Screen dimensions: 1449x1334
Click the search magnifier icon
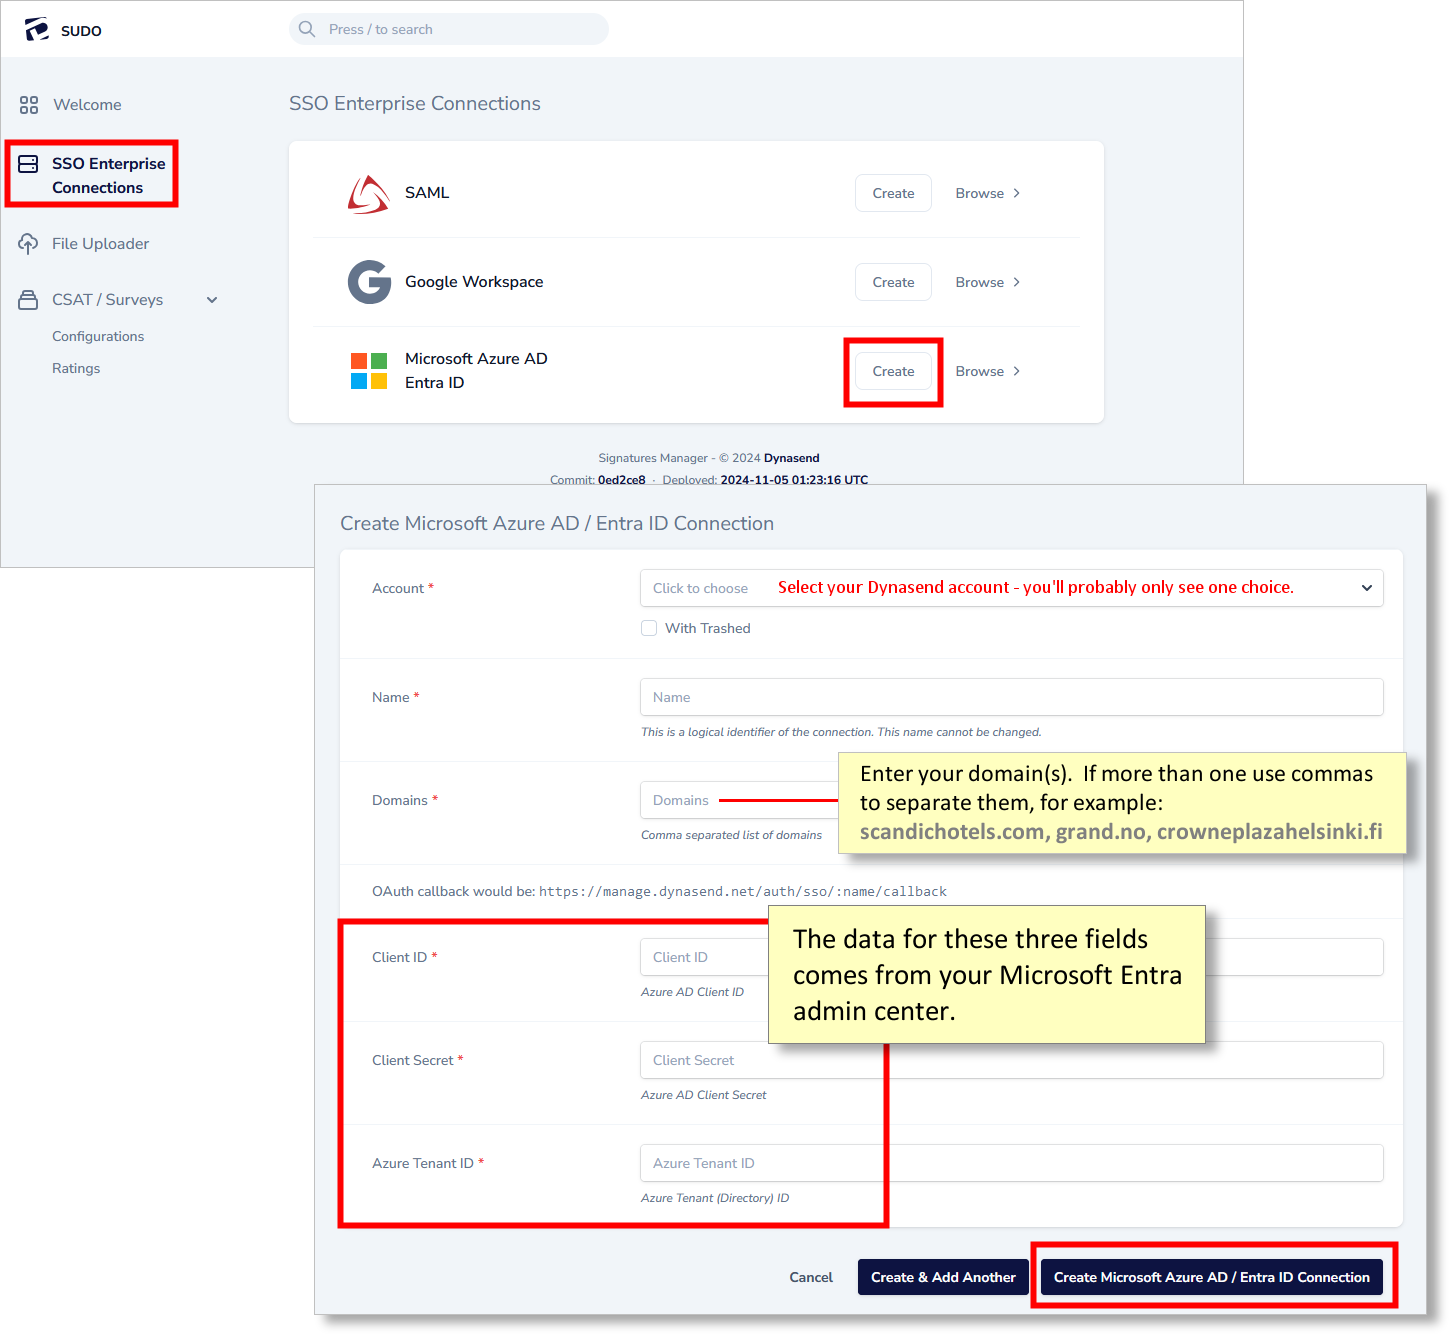pyautogui.click(x=306, y=29)
